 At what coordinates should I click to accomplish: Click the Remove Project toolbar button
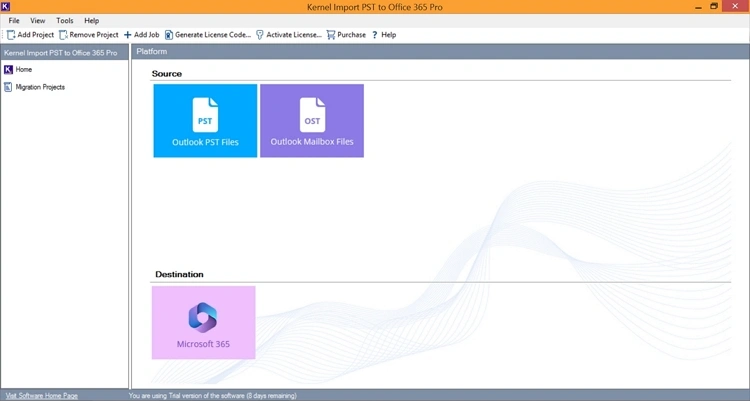(88, 35)
